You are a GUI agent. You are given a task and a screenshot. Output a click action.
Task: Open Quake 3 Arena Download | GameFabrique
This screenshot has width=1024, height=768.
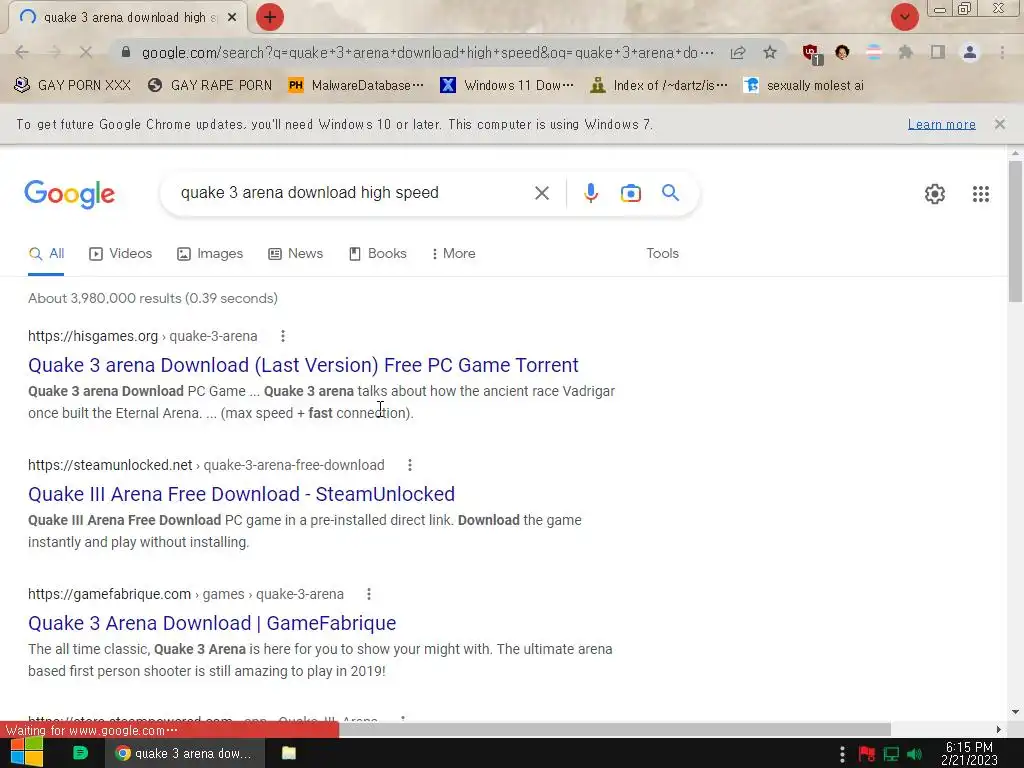(x=212, y=623)
